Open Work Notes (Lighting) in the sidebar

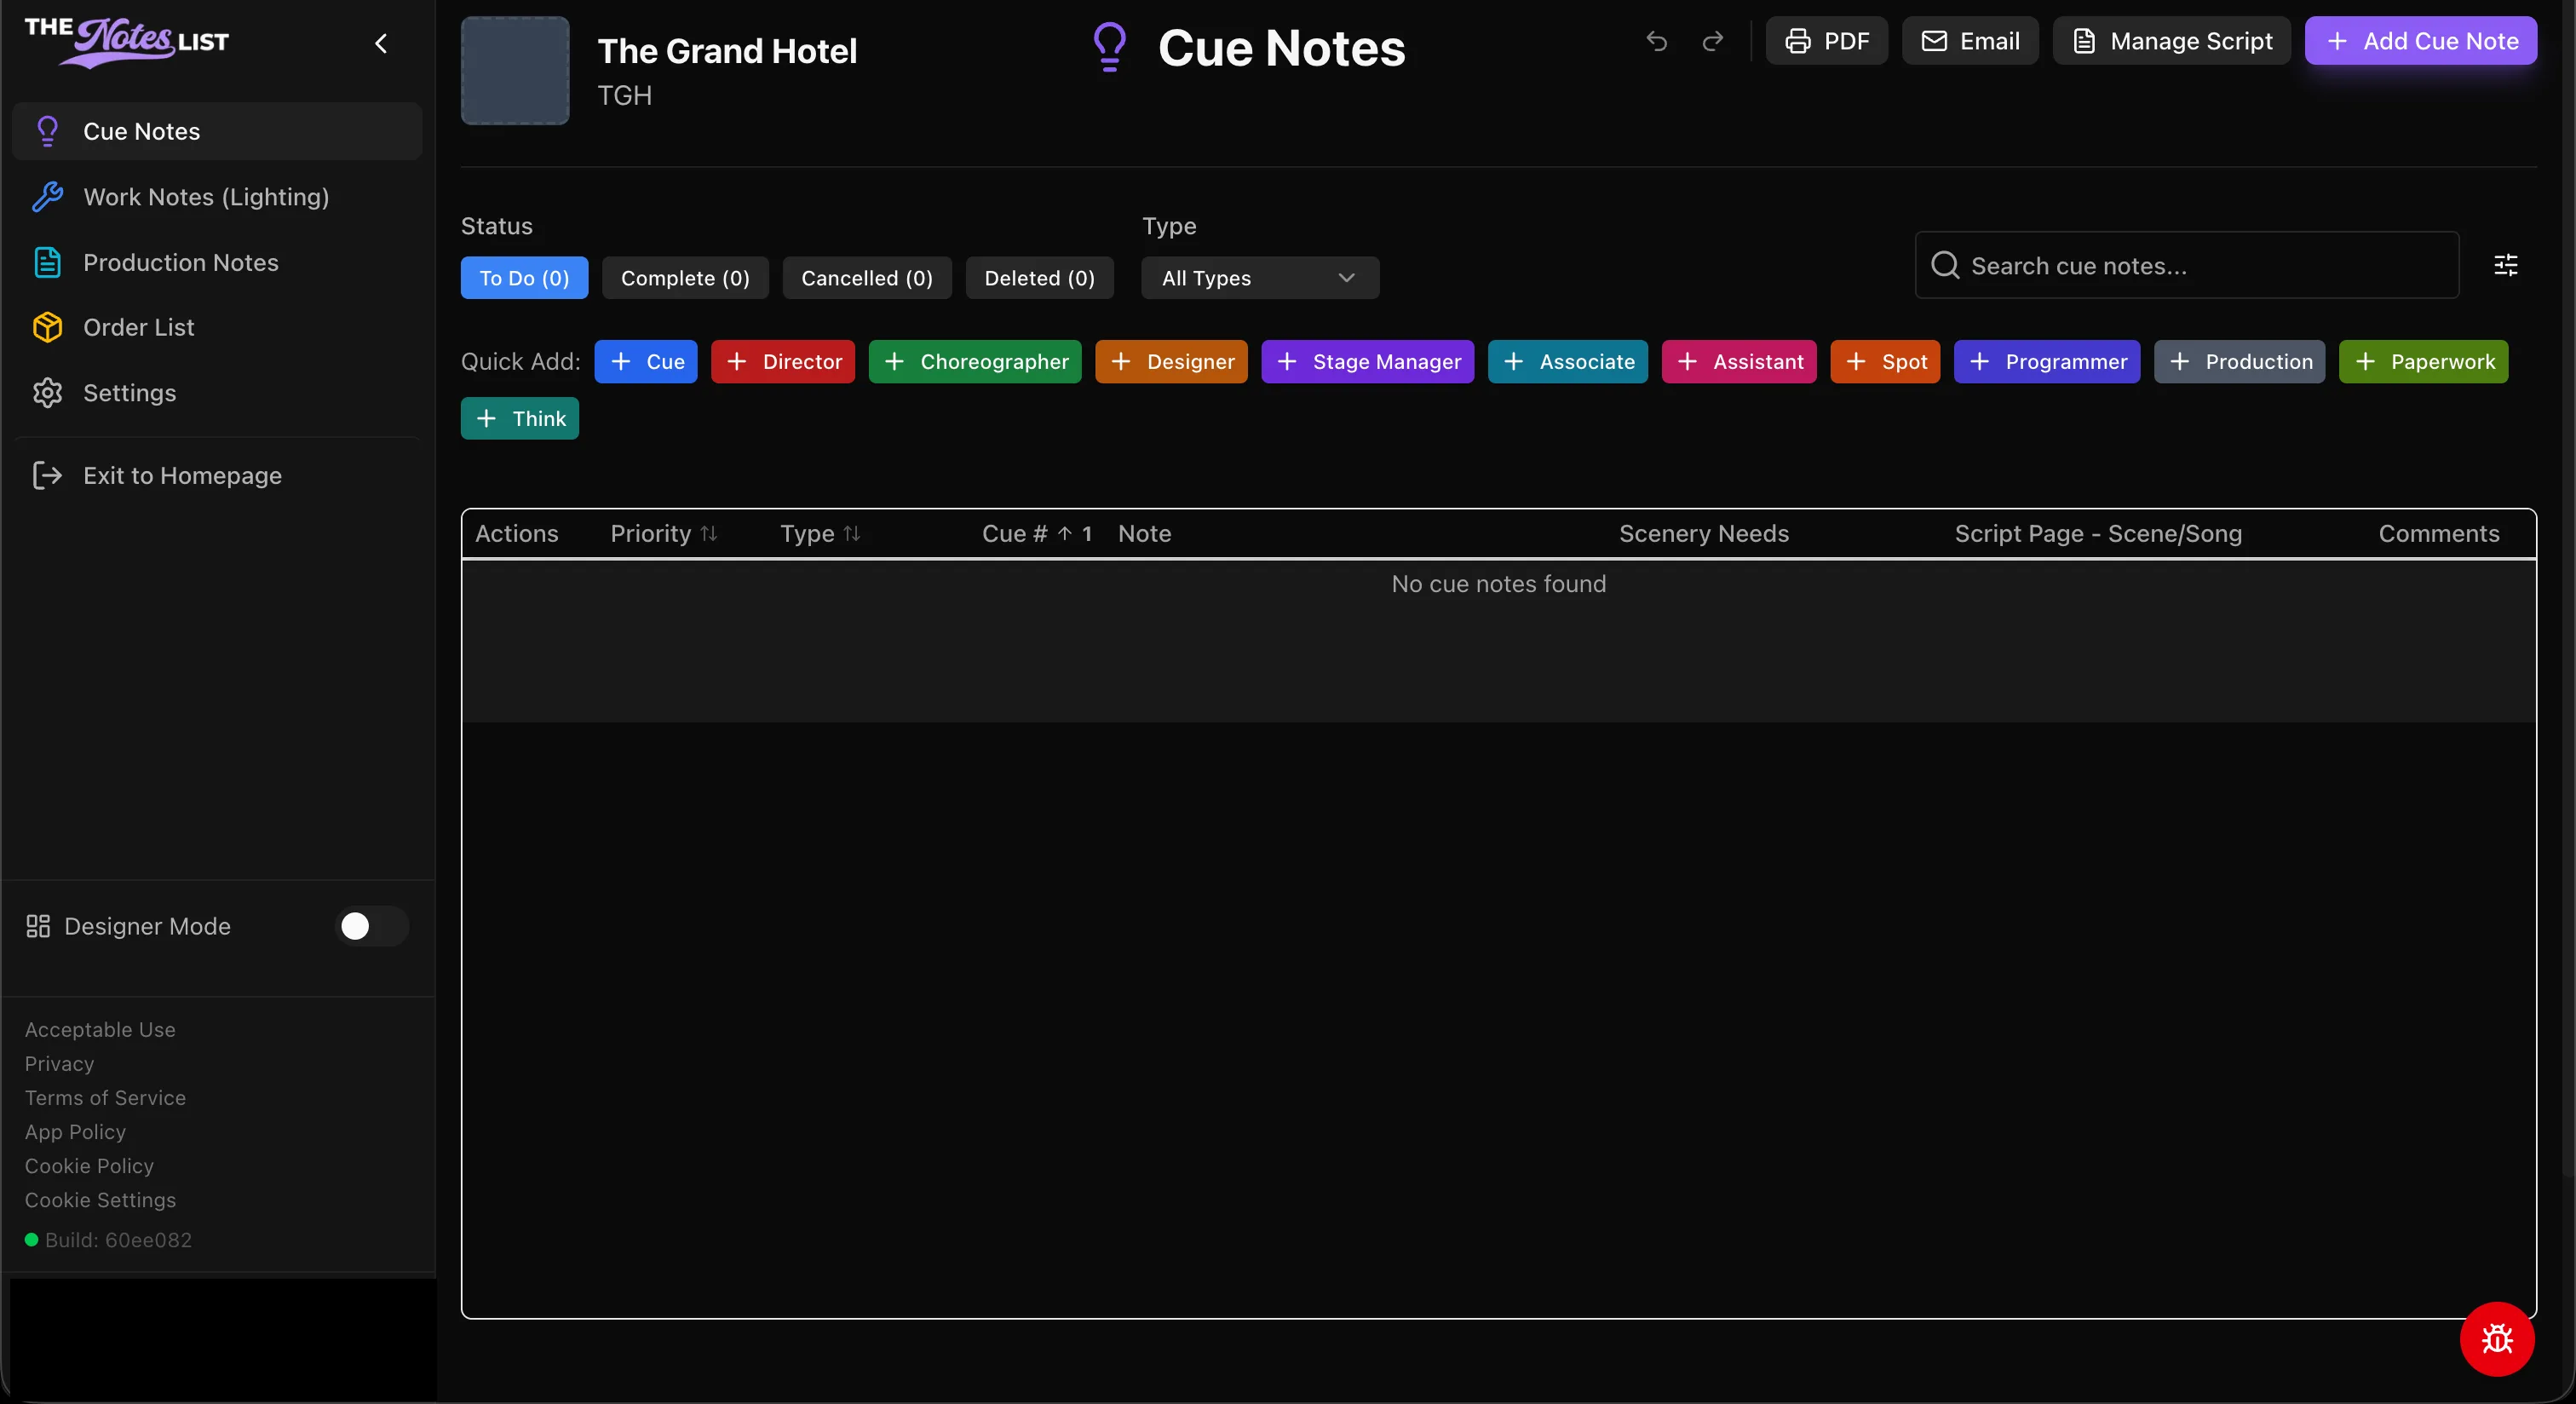tap(217, 197)
